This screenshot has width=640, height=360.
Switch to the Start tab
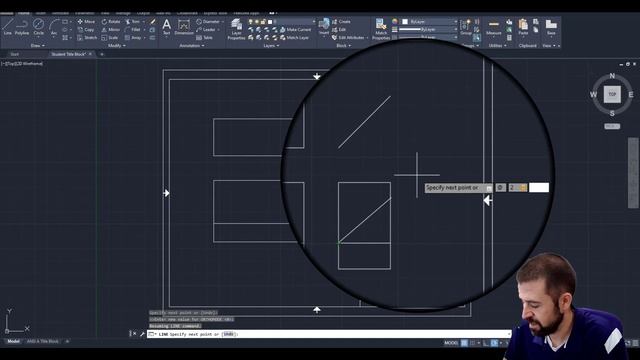[x=15, y=54]
